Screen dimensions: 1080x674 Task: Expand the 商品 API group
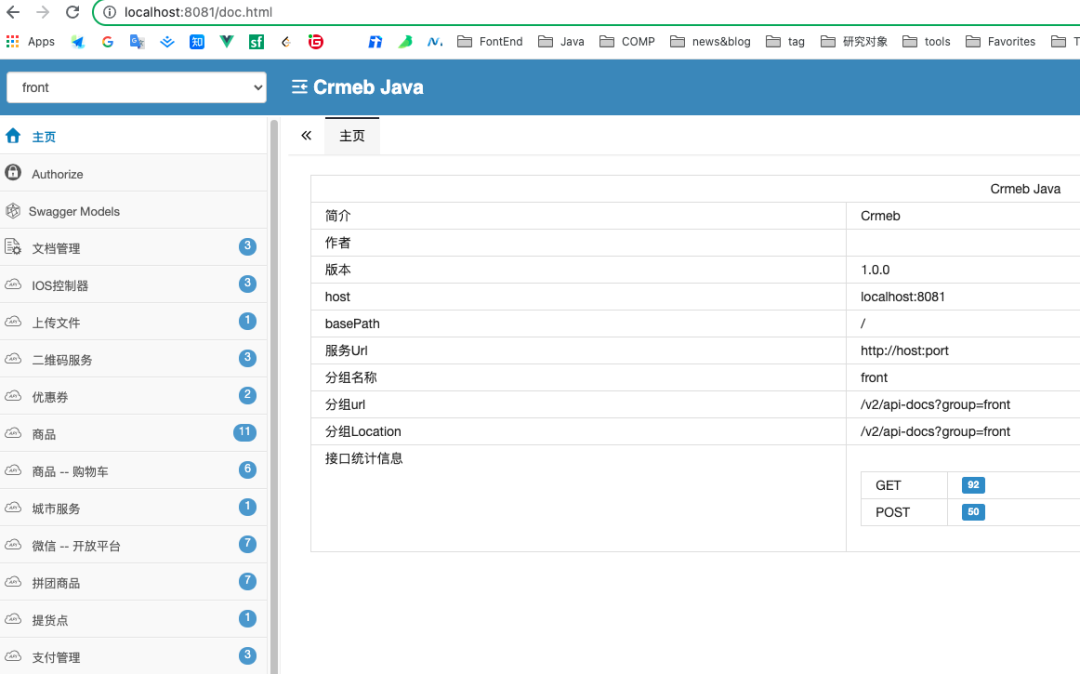tap(44, 434)
